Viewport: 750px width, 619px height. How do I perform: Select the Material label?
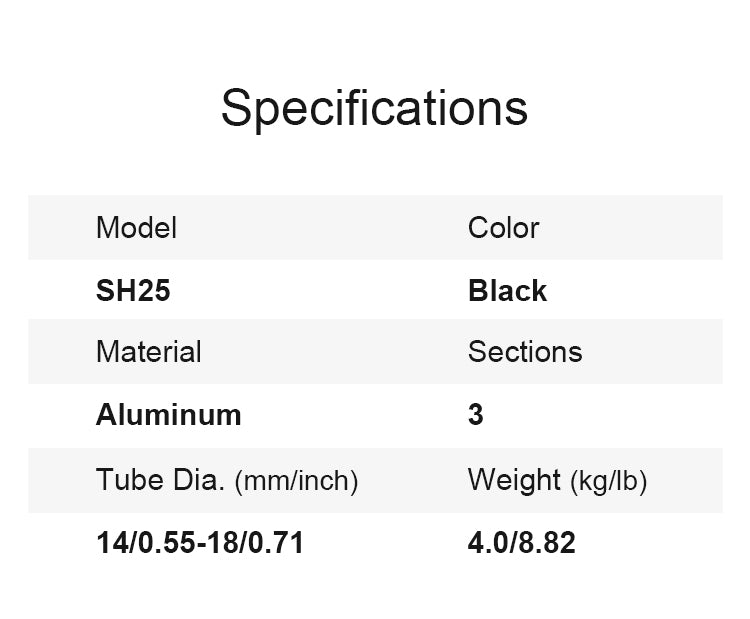[148, 352]
